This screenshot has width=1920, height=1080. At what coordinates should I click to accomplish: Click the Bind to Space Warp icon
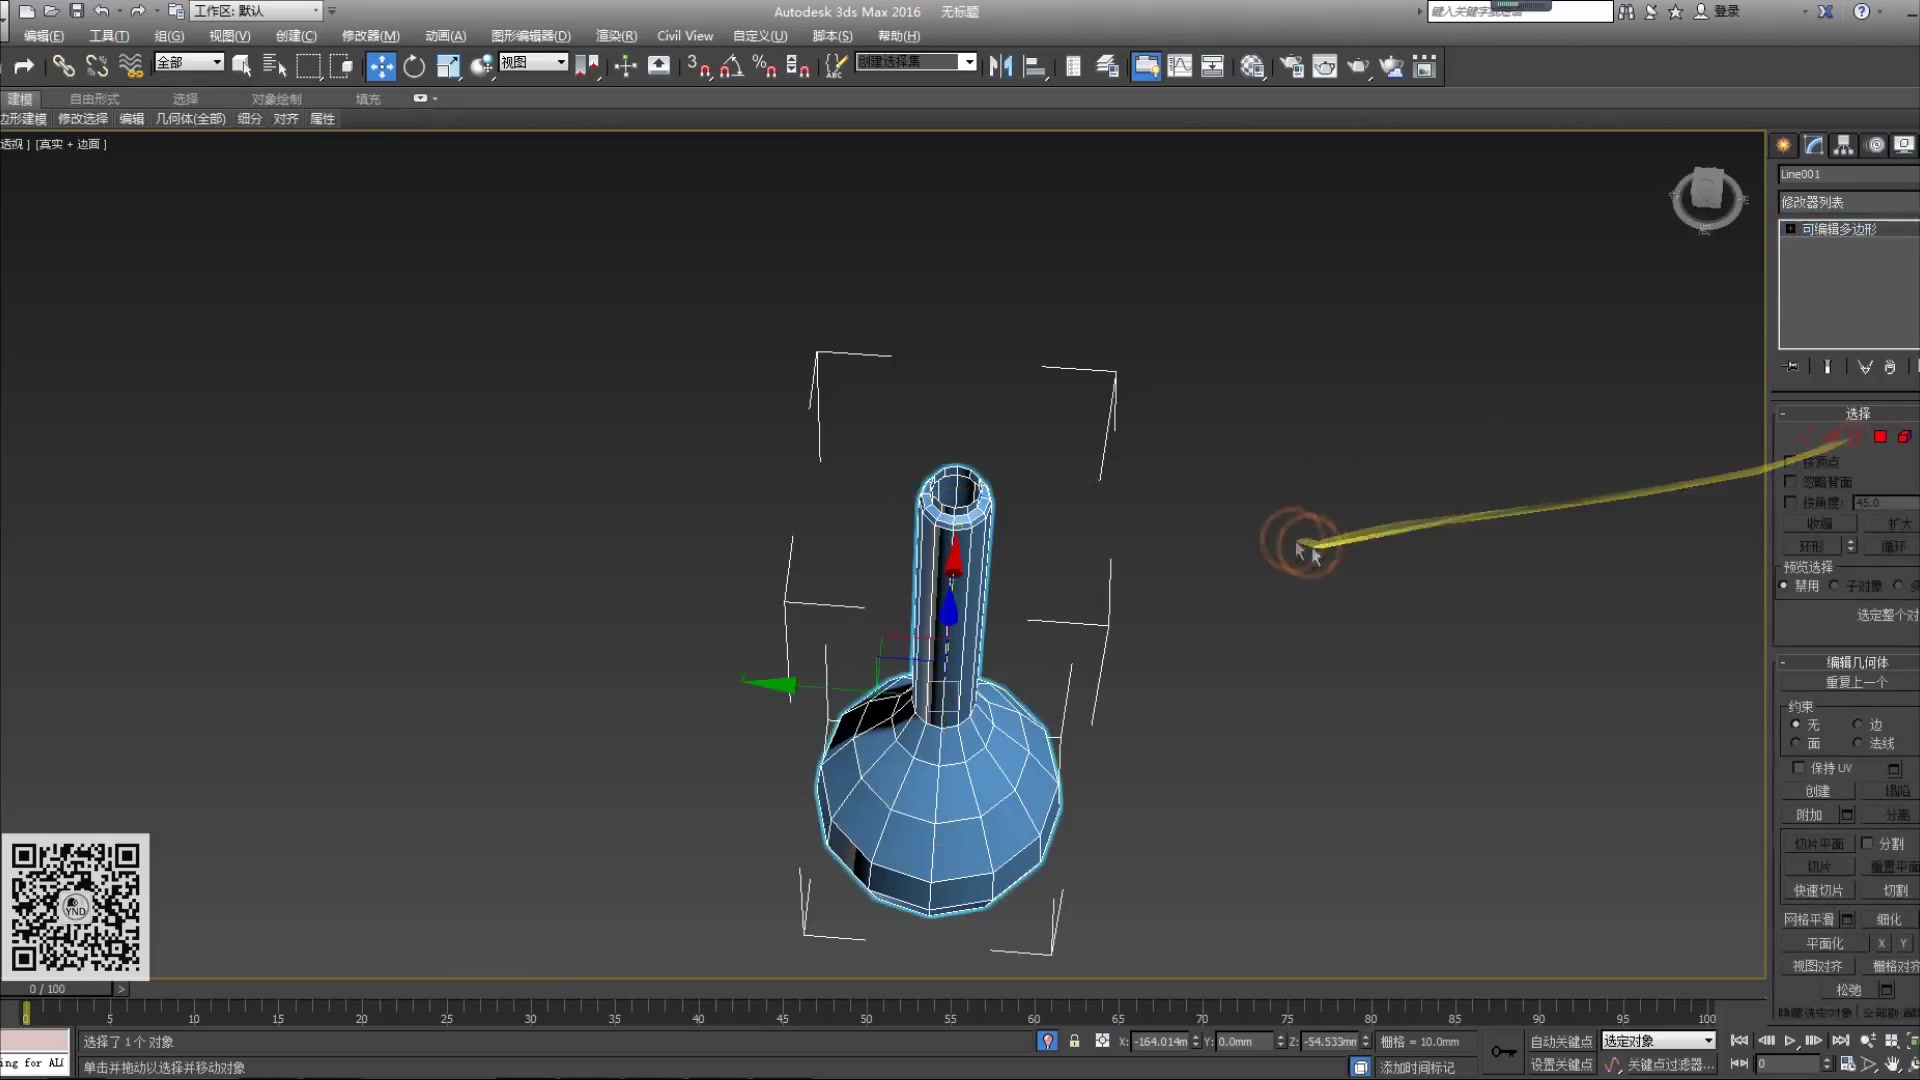[x=130, y=66]
